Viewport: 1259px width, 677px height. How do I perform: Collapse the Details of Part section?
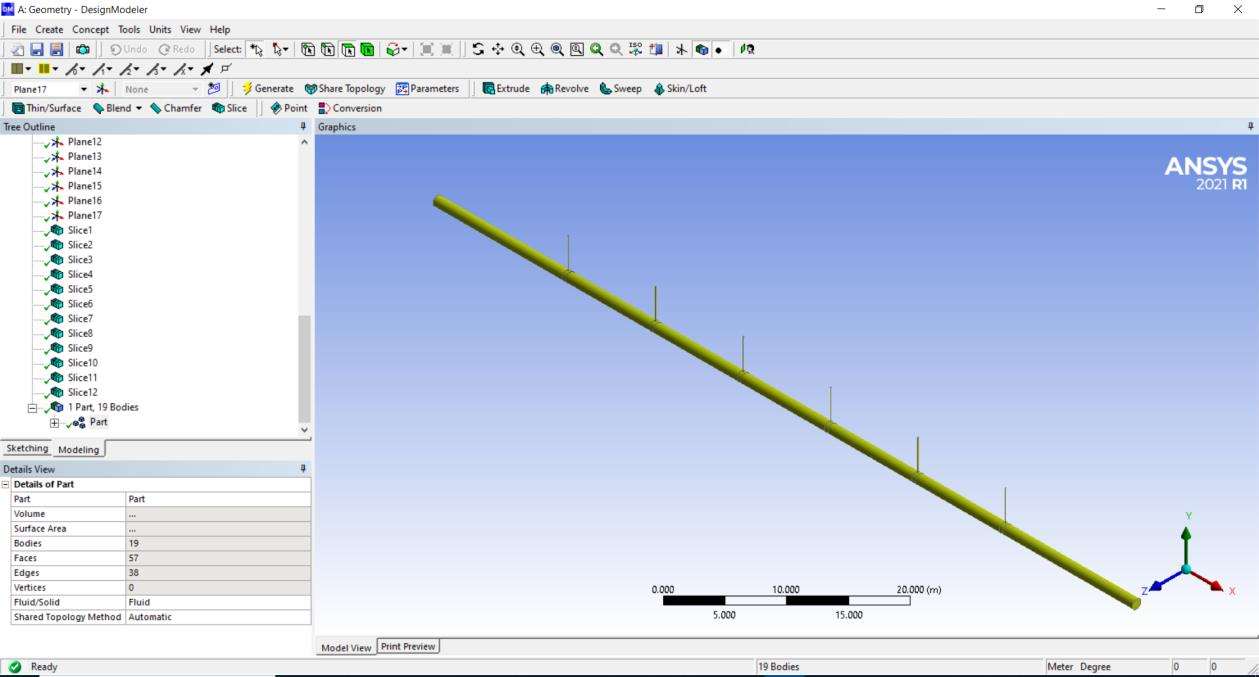(6, 484)
